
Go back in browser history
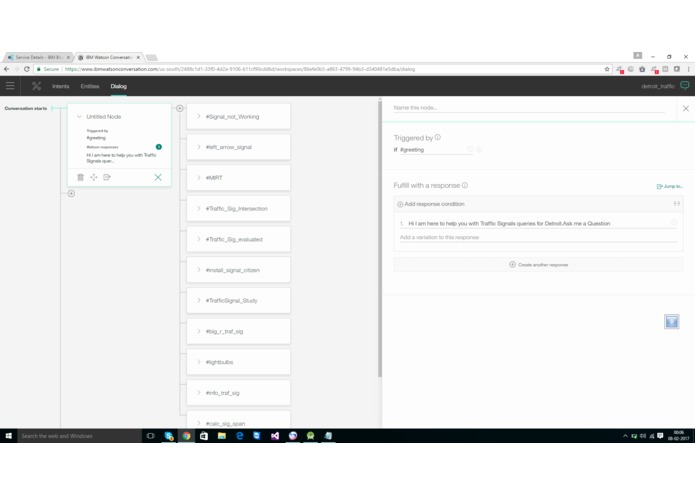6,69
